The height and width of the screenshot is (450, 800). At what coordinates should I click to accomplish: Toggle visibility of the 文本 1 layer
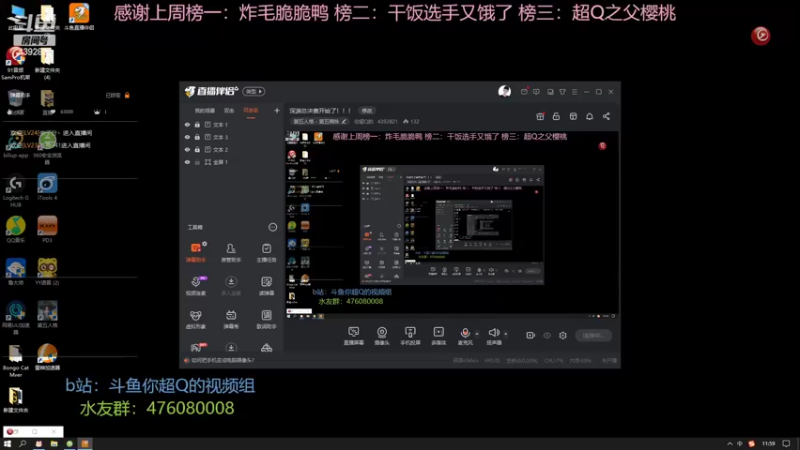187,124
